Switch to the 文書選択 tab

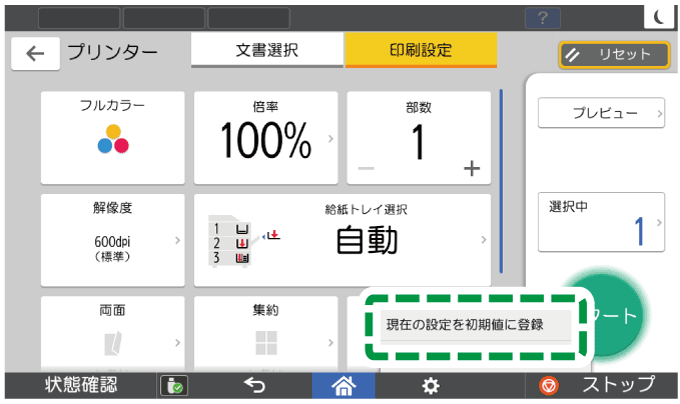[x=267, y=50]
